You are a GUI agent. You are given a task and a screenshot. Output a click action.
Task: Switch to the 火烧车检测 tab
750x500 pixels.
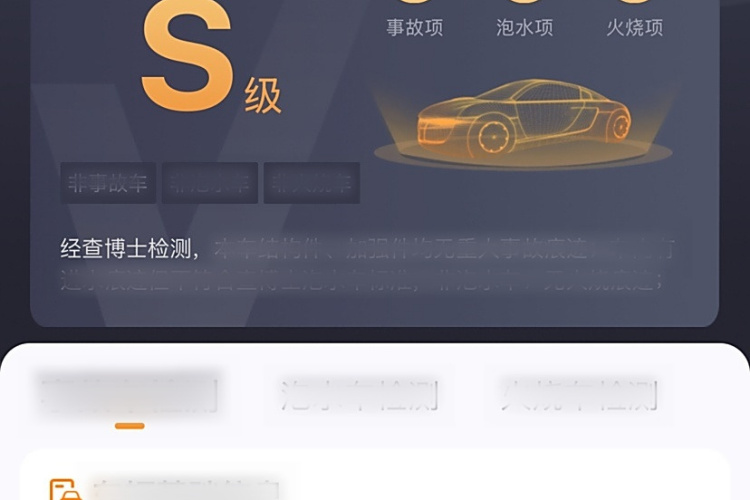pyautogui.click(x=580, y=395)
